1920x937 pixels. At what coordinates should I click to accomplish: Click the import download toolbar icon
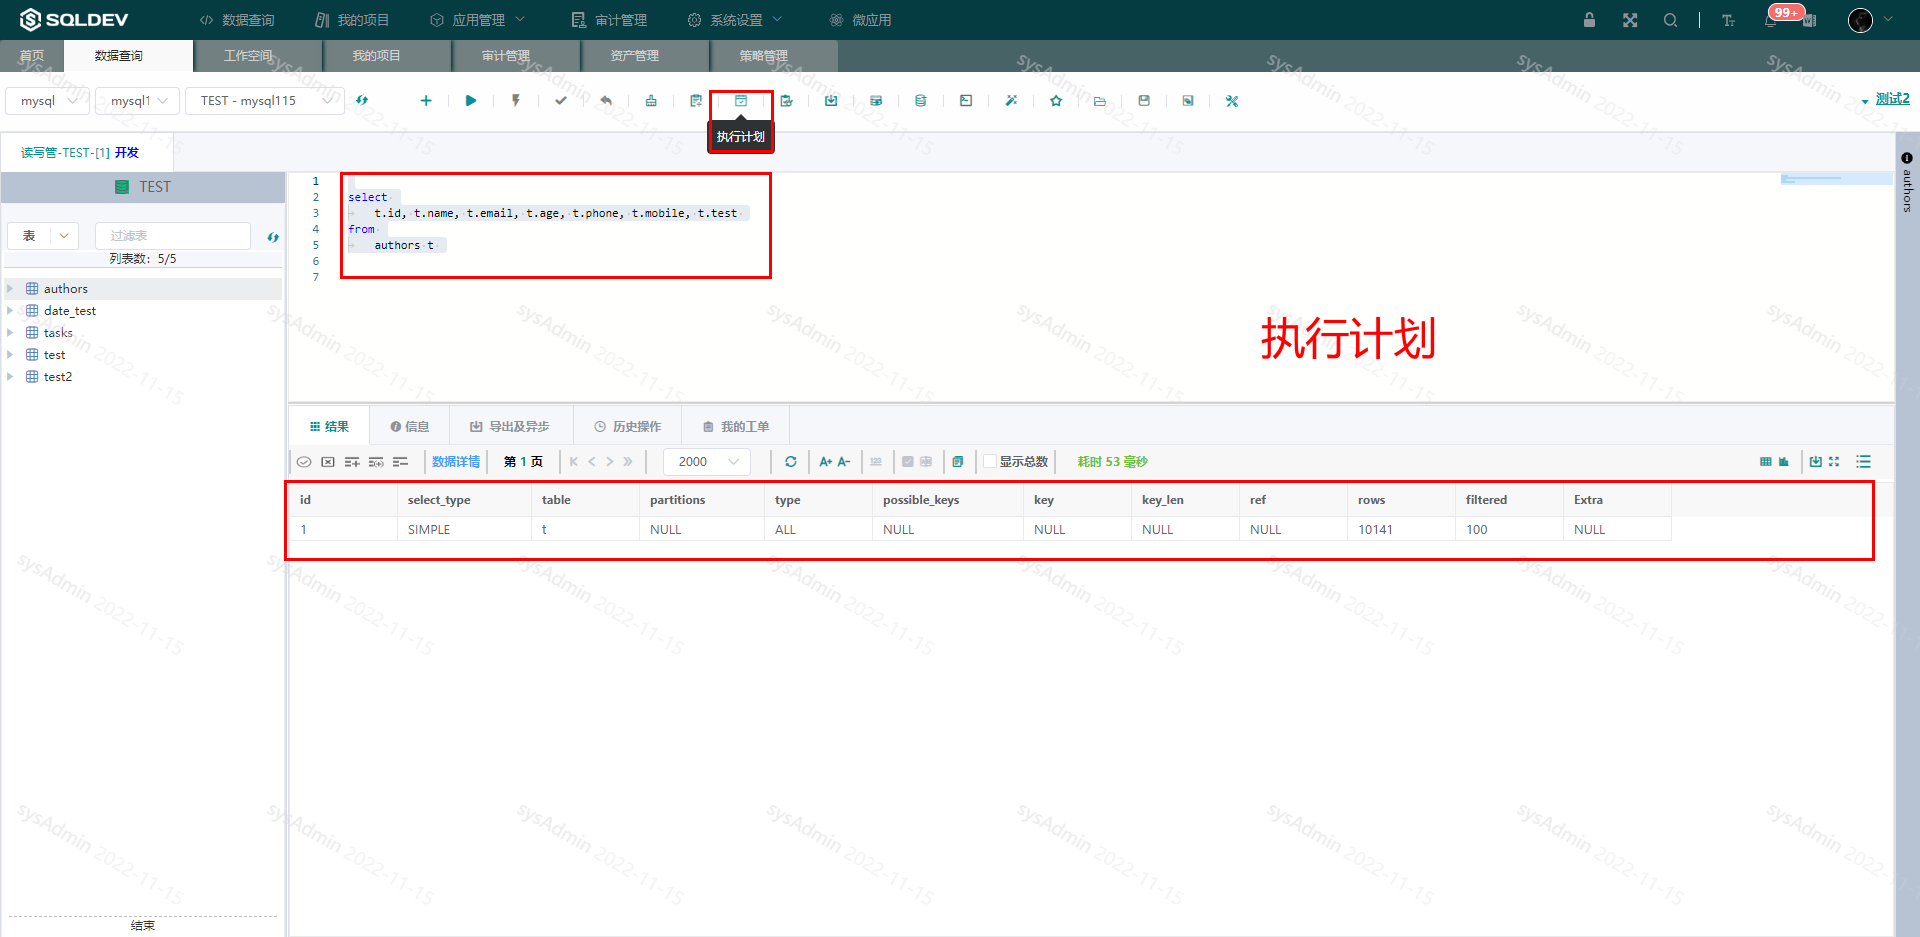click(x=831, y=101)
